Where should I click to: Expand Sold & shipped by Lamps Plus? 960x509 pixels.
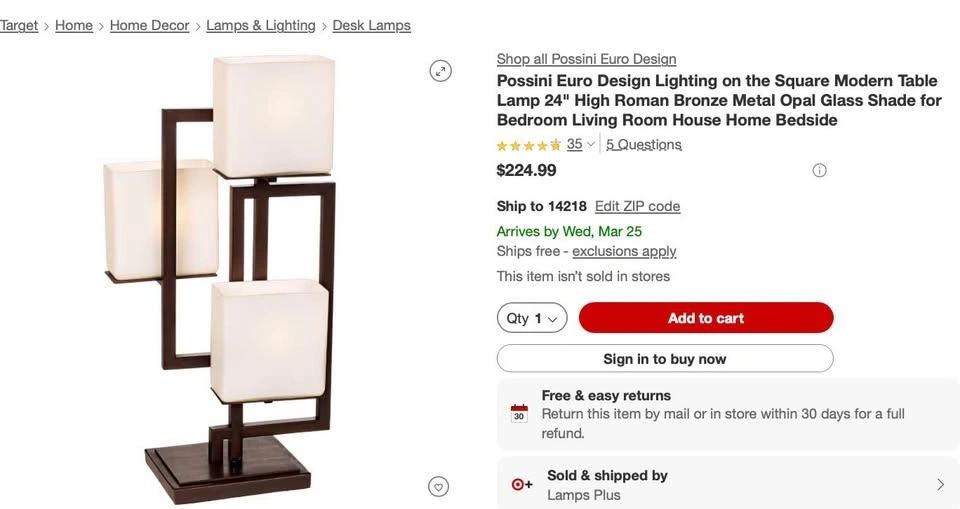point(940,485)
